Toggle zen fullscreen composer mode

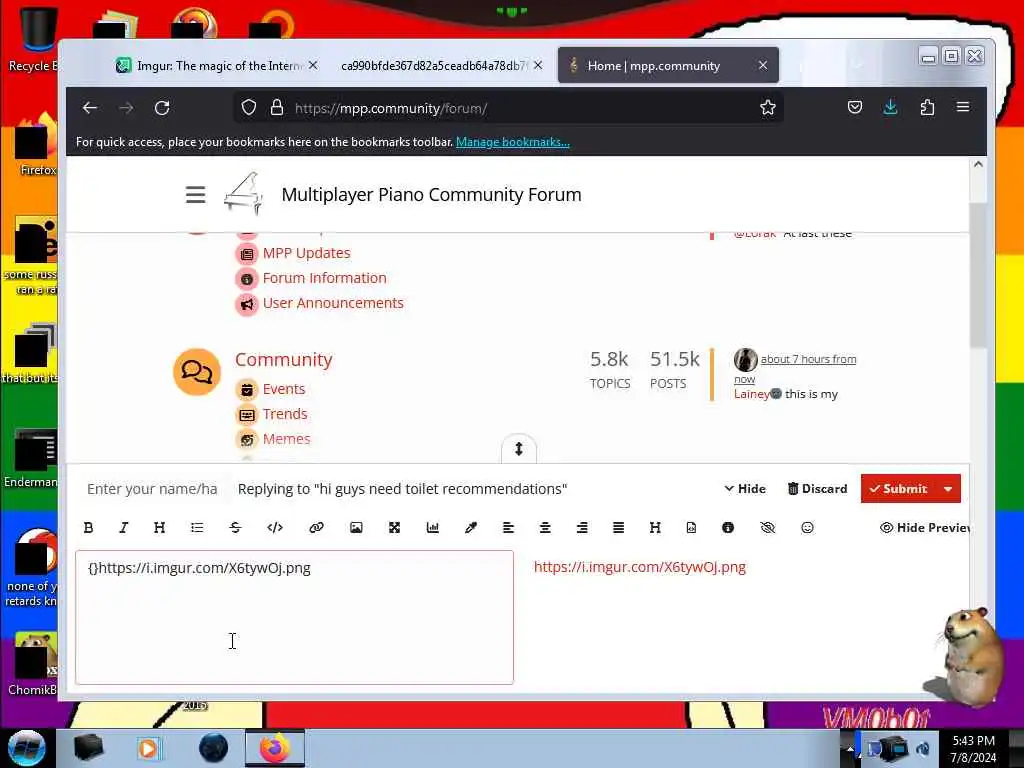click(x=394, y=528)
